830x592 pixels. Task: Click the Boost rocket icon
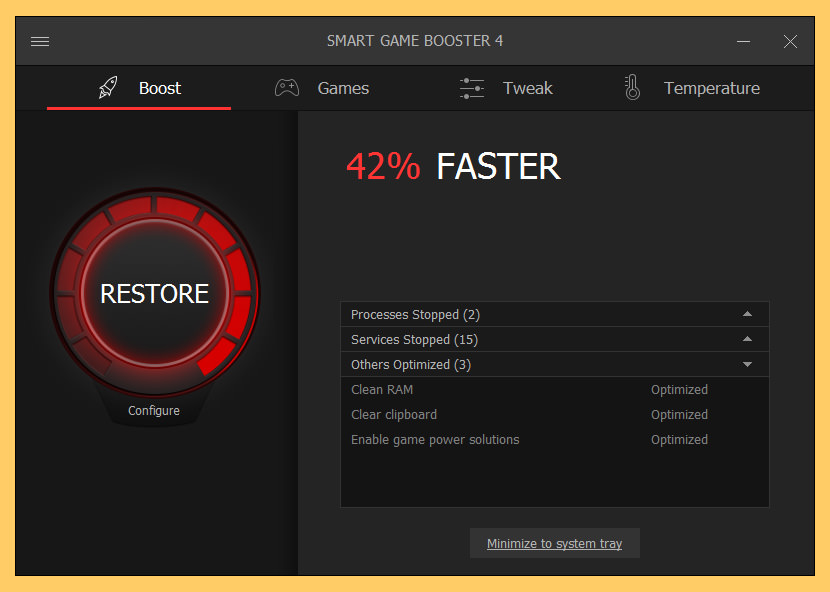(108, 87)
